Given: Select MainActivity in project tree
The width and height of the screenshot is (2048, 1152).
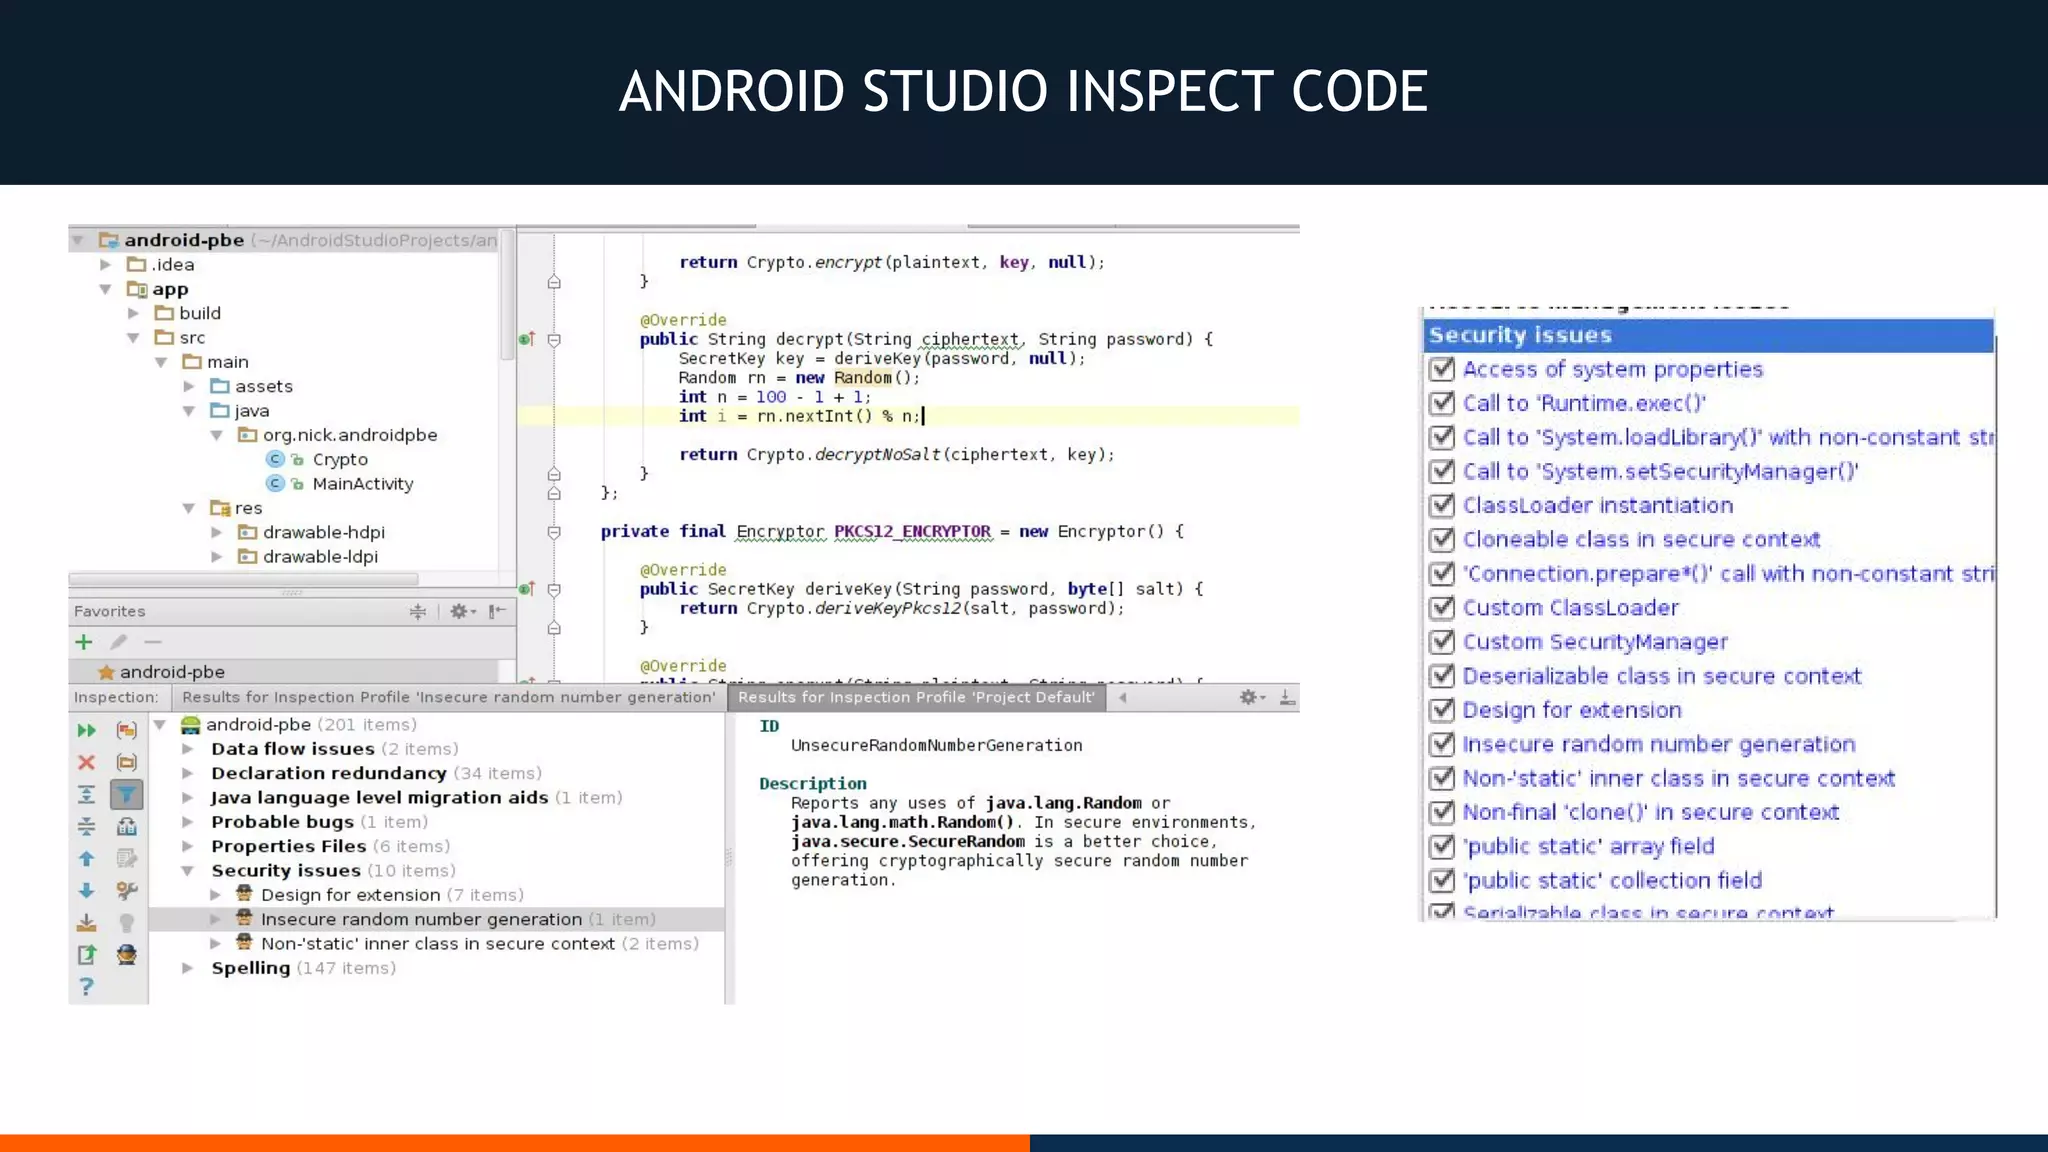Looking at the screenshot, I should coord(362,484).
